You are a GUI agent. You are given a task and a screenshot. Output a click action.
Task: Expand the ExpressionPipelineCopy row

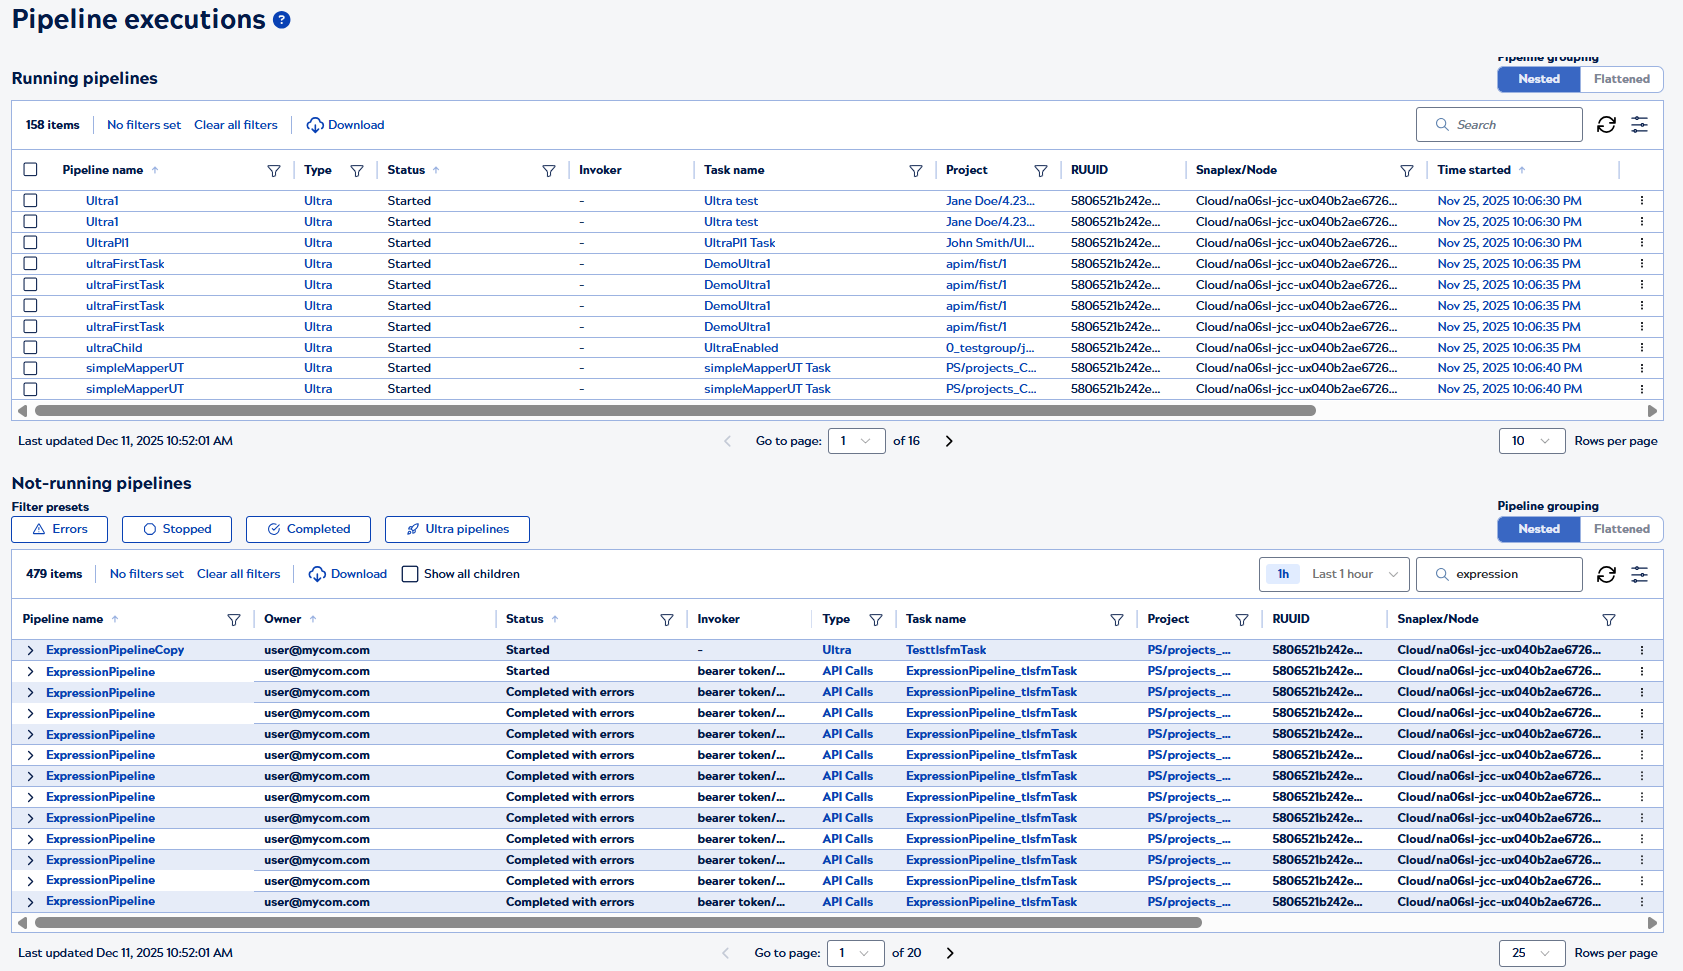pos(30,650)
